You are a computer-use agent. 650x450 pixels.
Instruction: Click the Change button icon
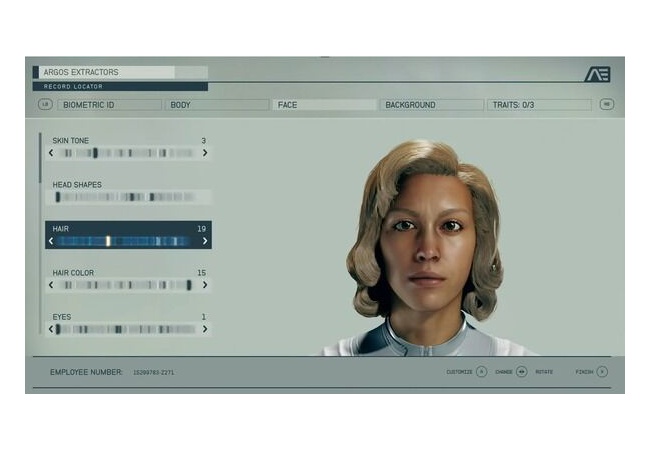tap(521, 372)
